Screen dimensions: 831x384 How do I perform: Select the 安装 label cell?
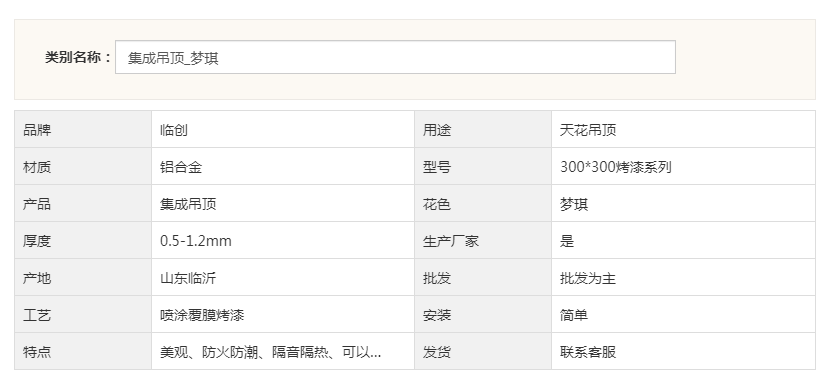(x=483, y=315)
